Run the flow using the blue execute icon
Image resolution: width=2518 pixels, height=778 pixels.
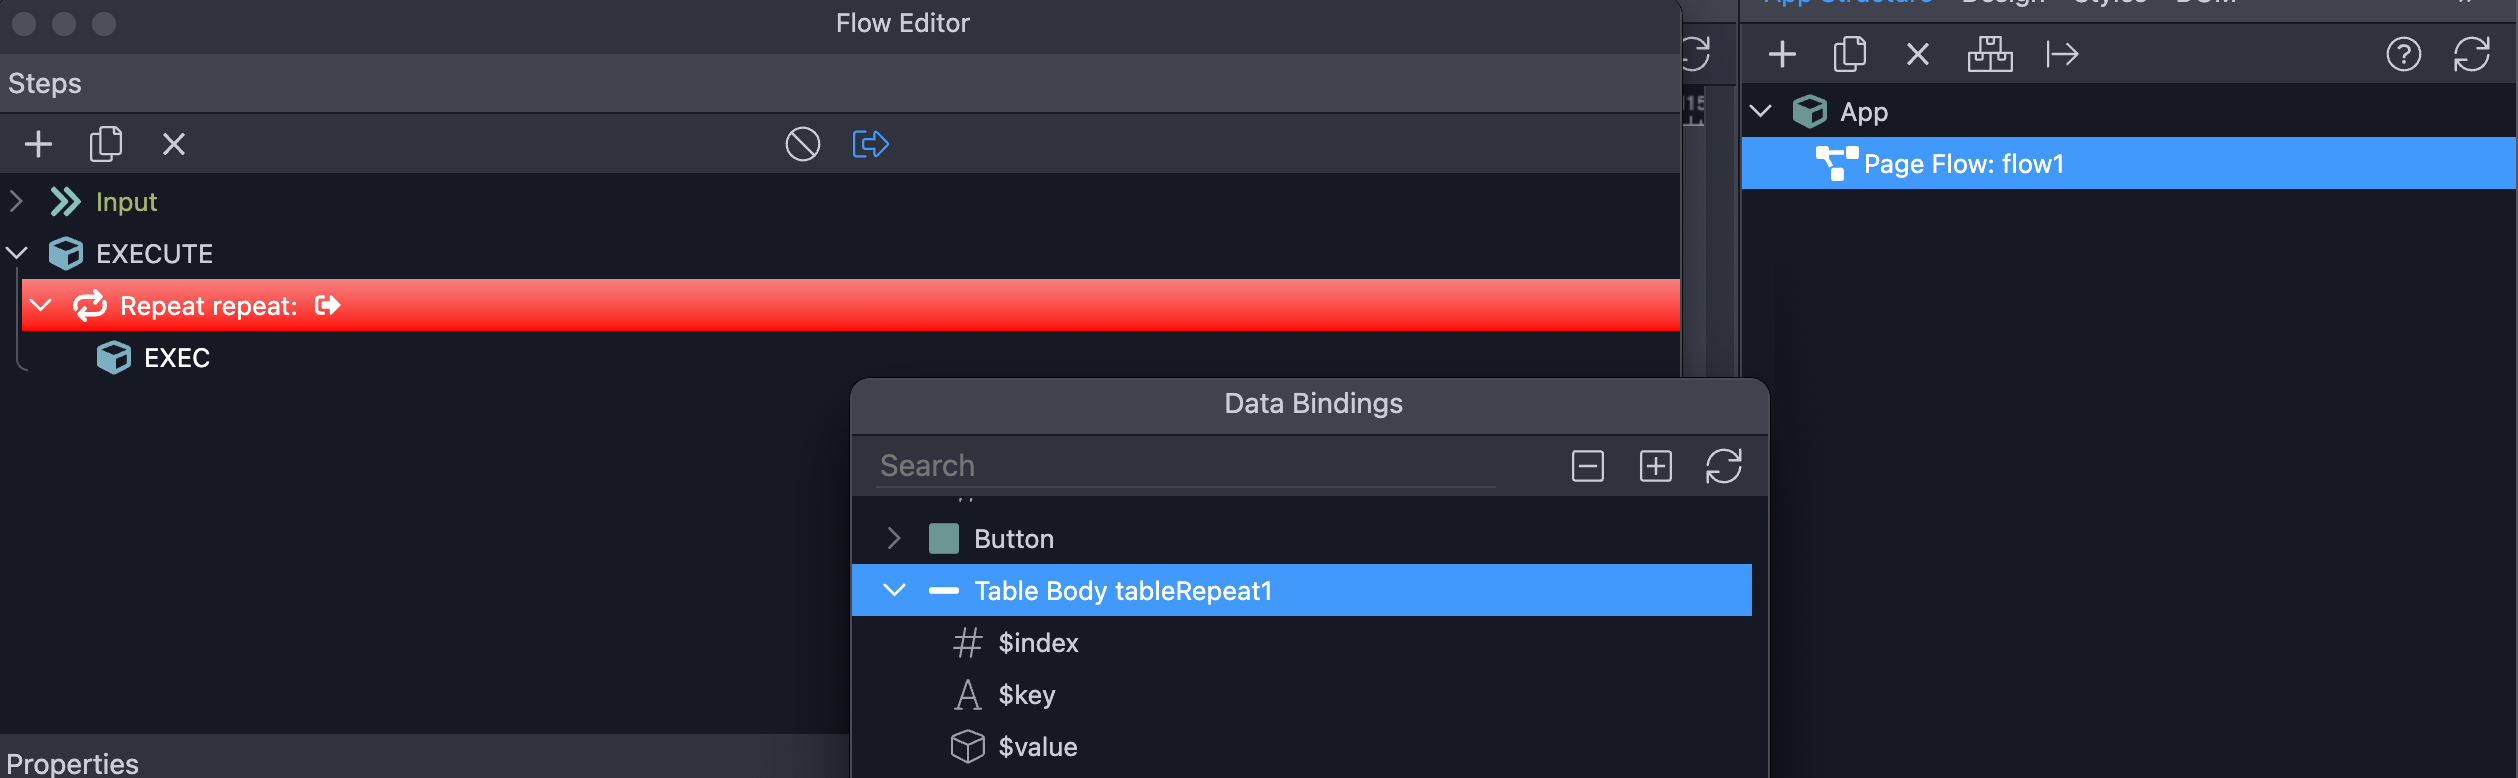click(x=868, y=143)
